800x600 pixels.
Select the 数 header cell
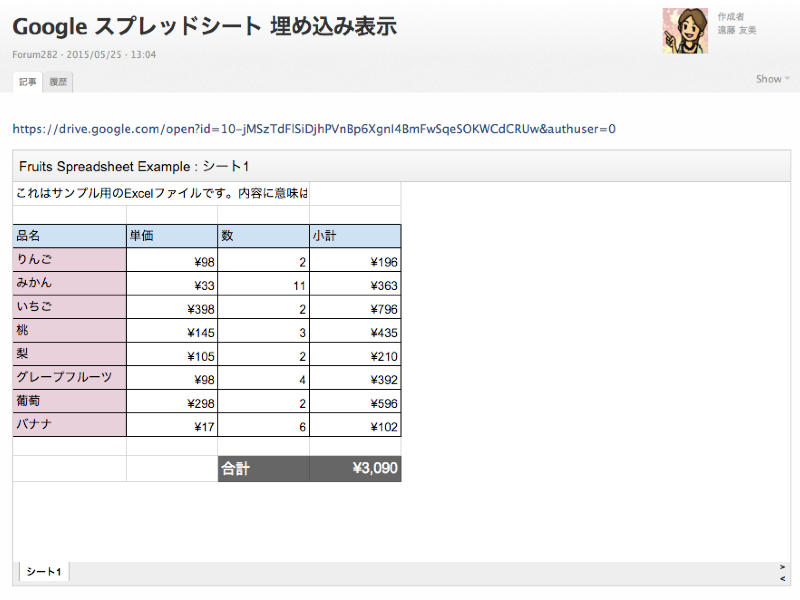coord(263,236)
